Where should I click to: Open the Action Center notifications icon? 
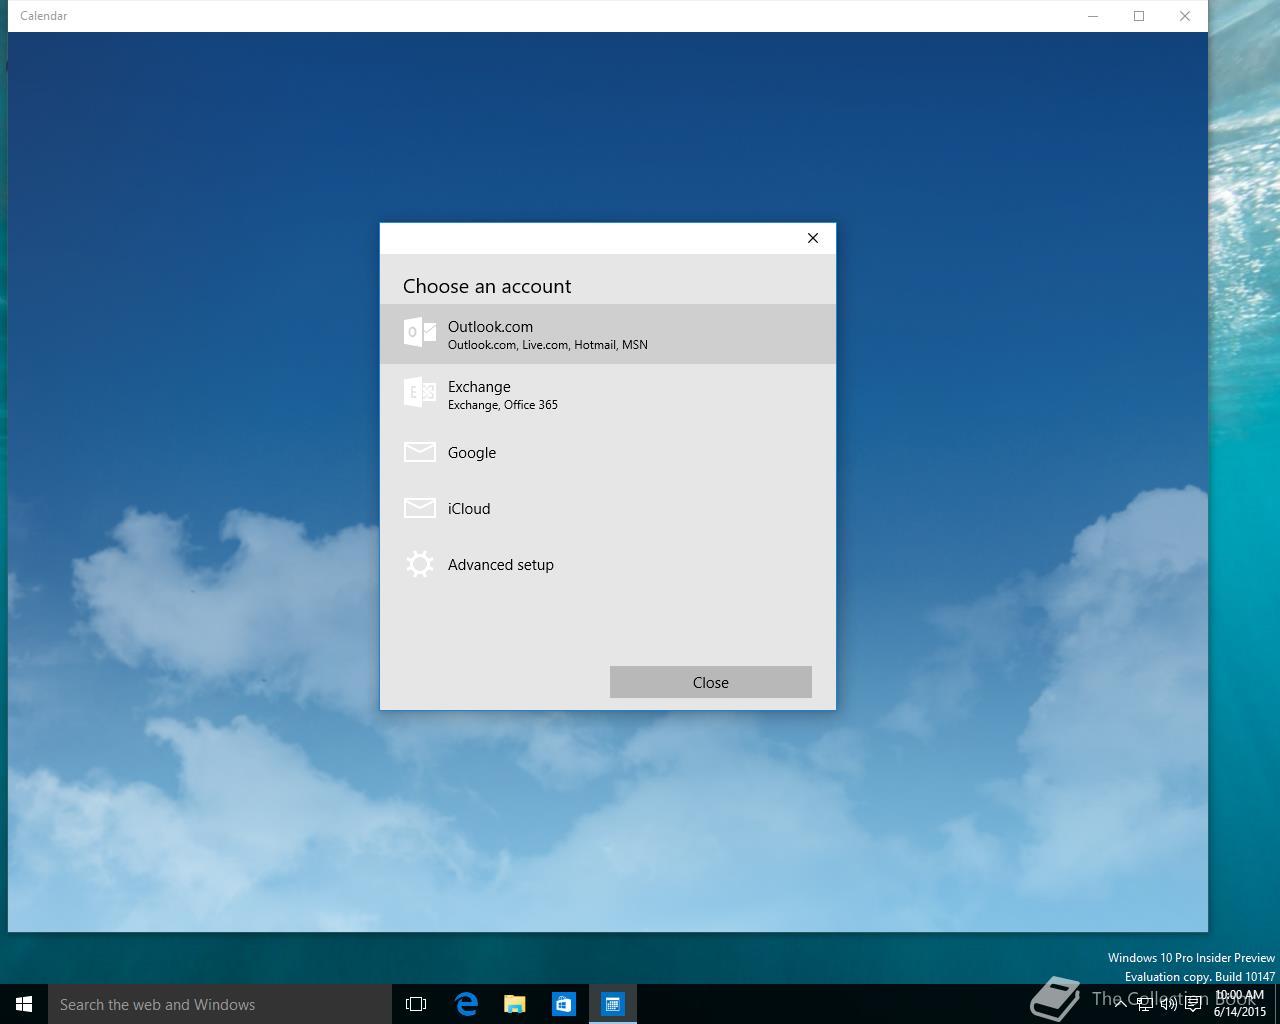(1193, 1004)
